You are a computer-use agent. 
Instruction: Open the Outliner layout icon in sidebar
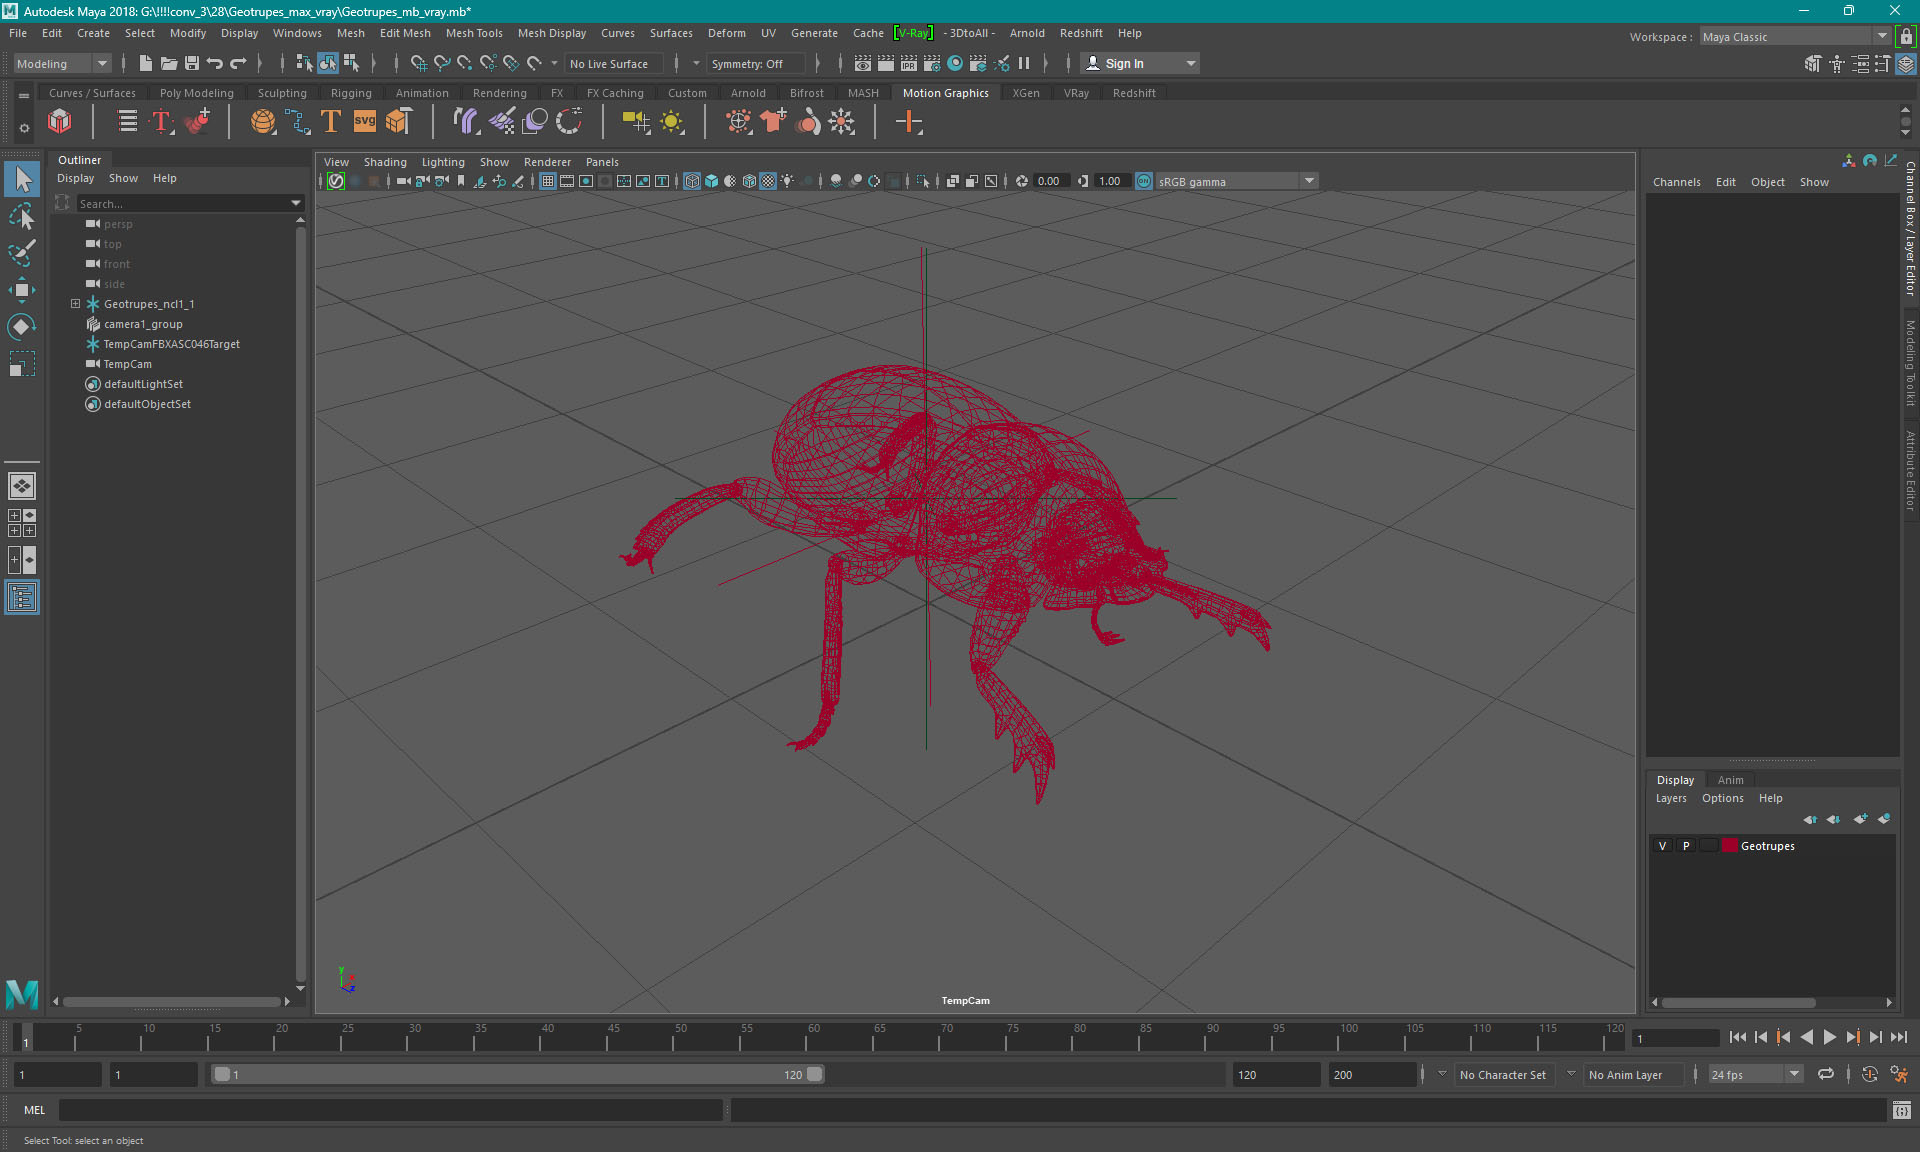click(22, 598)
